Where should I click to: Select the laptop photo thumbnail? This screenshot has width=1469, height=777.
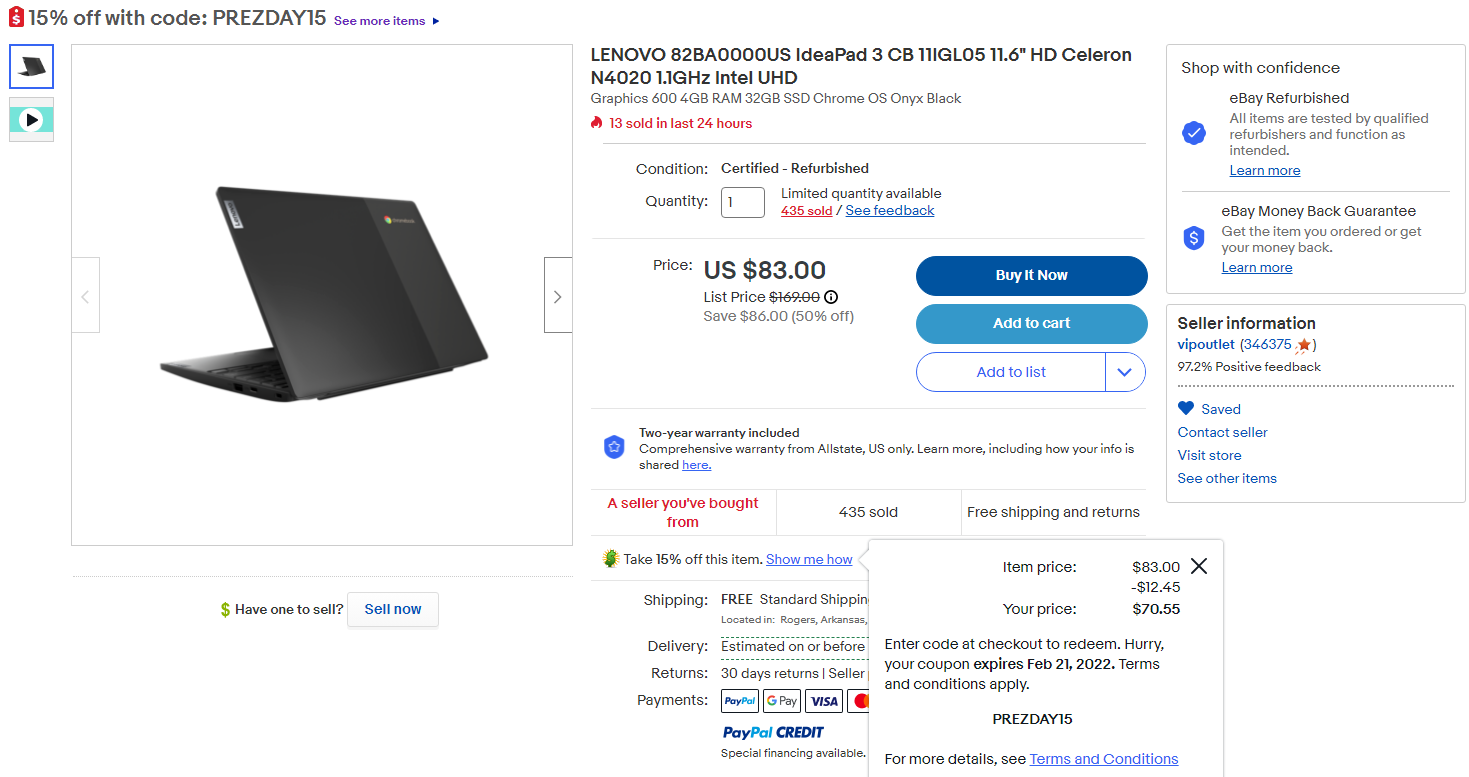click(32, 67)
